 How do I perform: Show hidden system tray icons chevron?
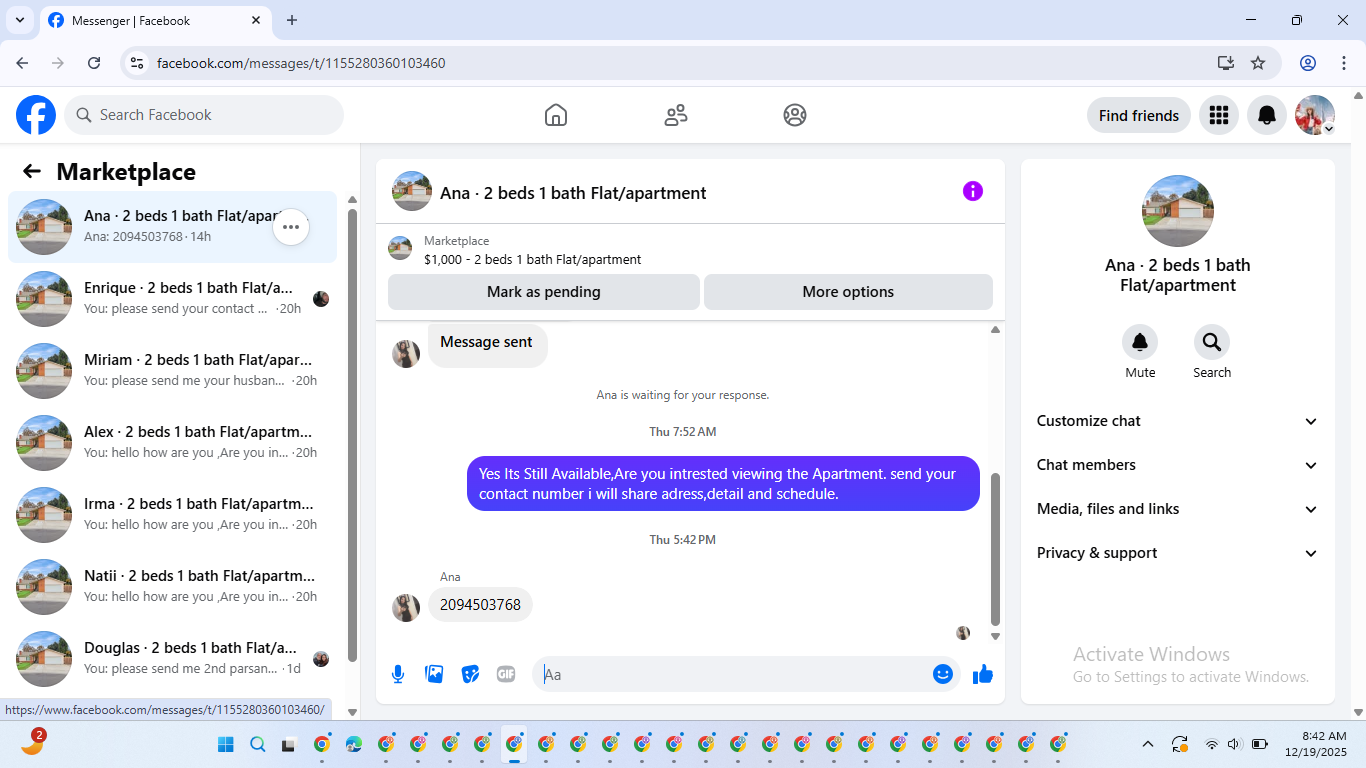[1148, 744]
